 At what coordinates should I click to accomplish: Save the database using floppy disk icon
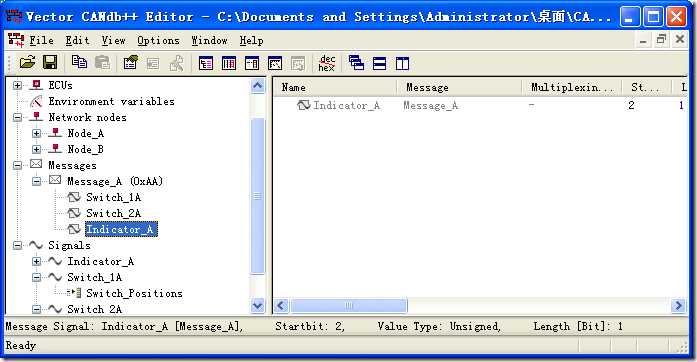[x=50, y=62]
